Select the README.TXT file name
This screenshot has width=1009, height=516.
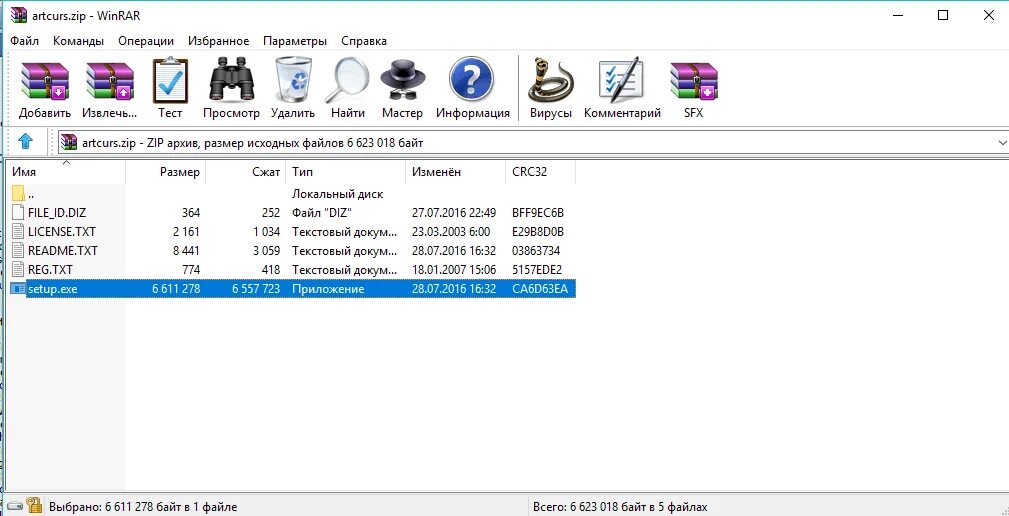pyautogui.click(x=62, y=251)
